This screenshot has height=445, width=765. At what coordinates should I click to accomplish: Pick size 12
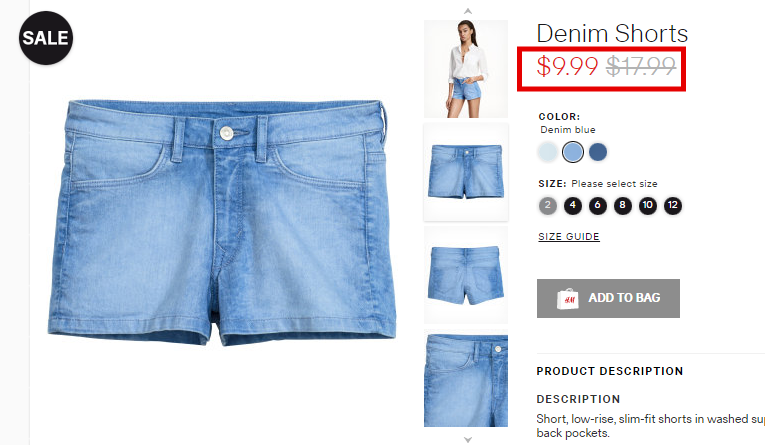(x=673, y=205)
